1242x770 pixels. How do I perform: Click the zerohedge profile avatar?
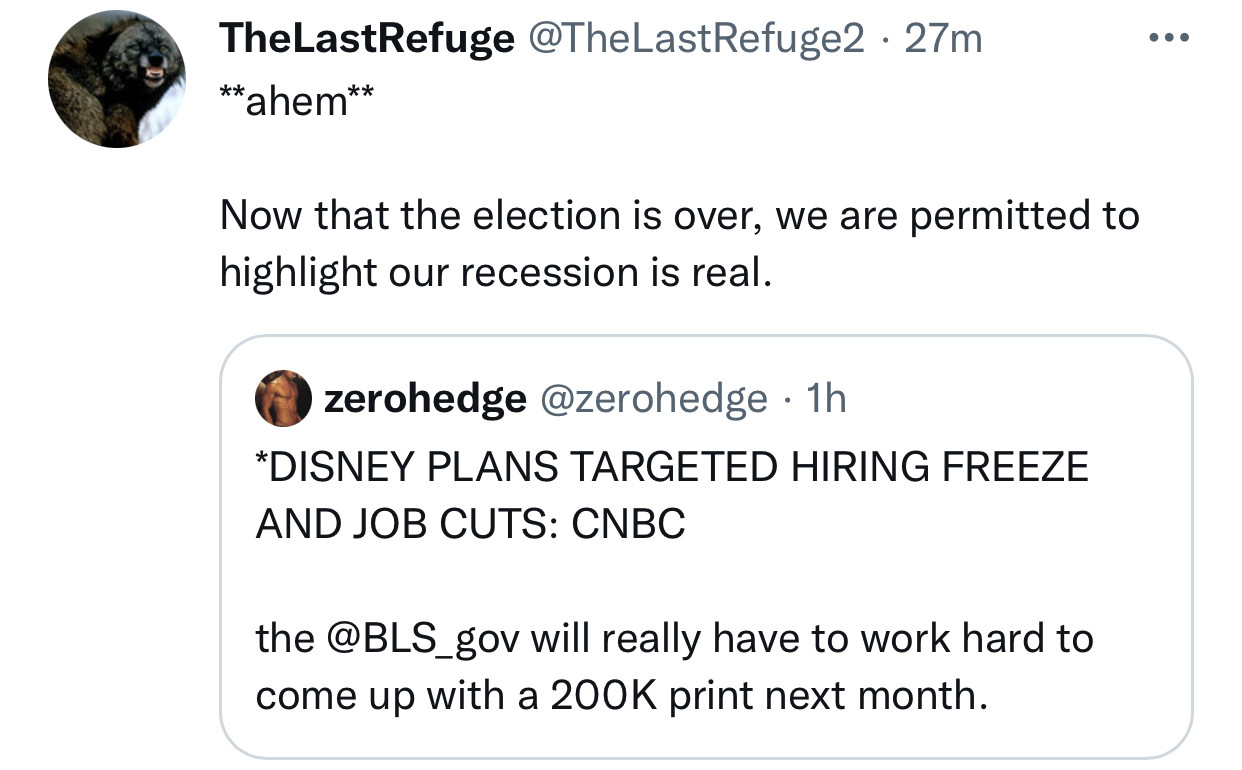(x=284, y=398)
